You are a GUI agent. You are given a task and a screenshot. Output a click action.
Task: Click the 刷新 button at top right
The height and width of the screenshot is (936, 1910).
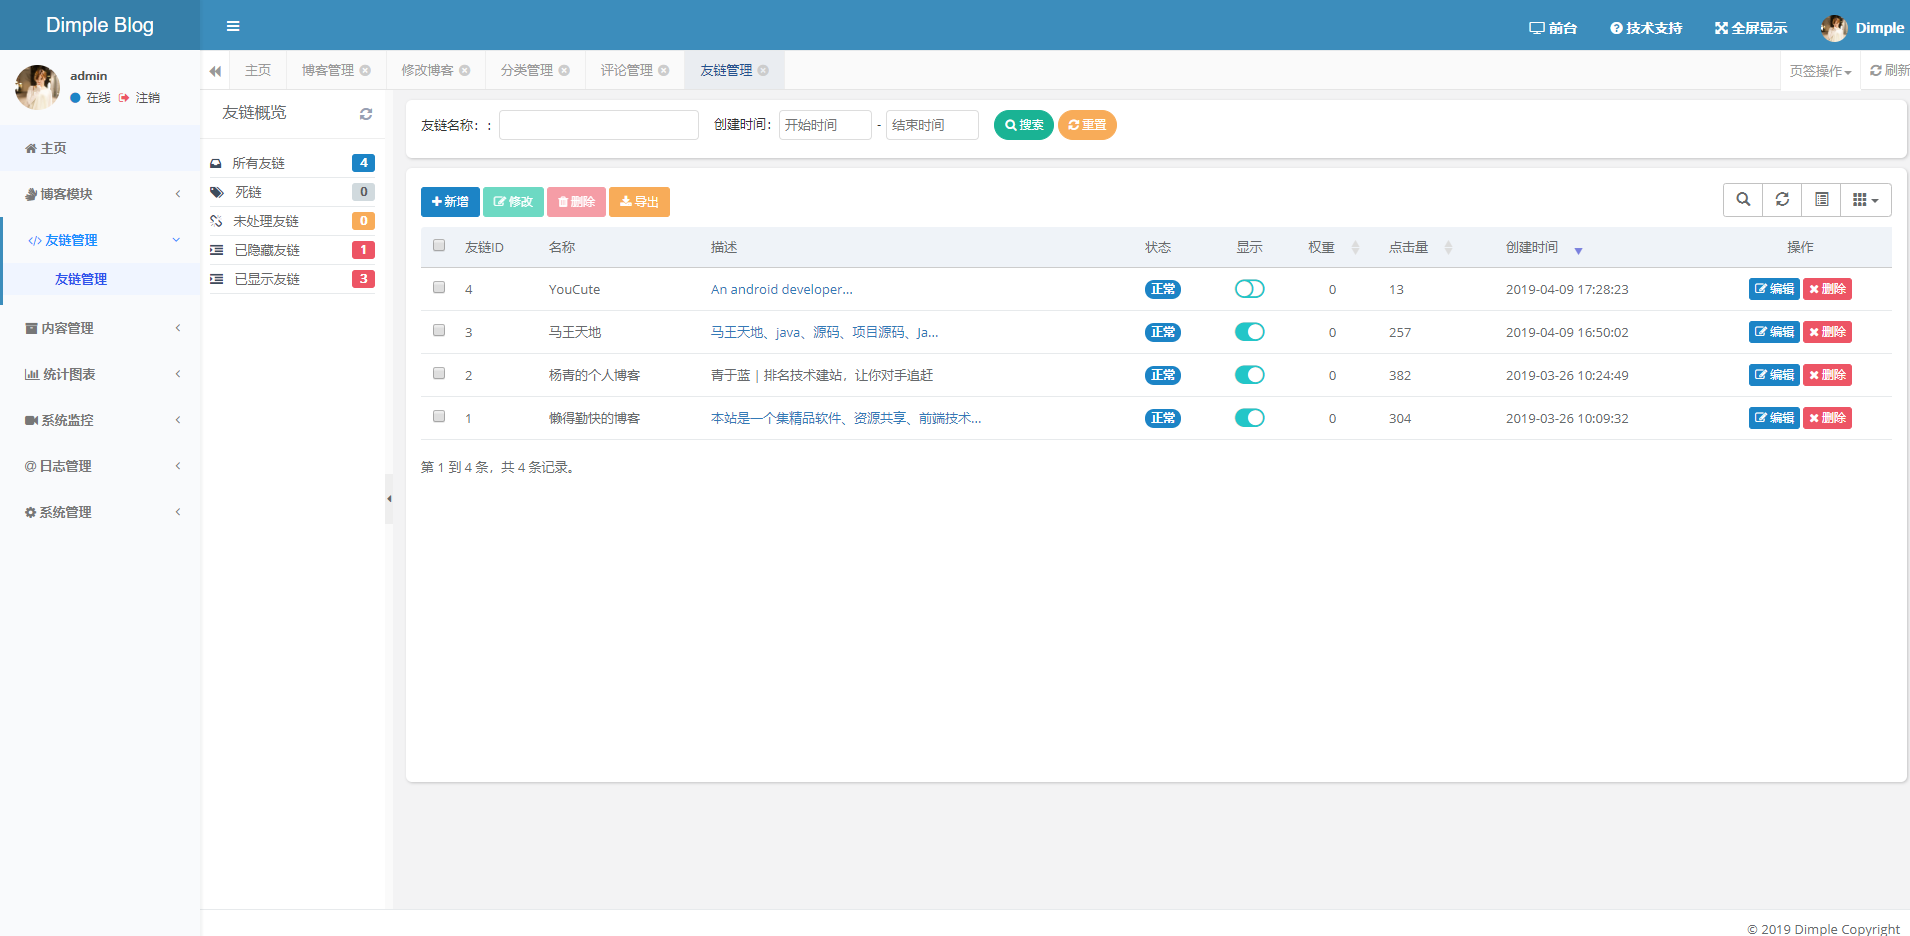pos(1888,70)
